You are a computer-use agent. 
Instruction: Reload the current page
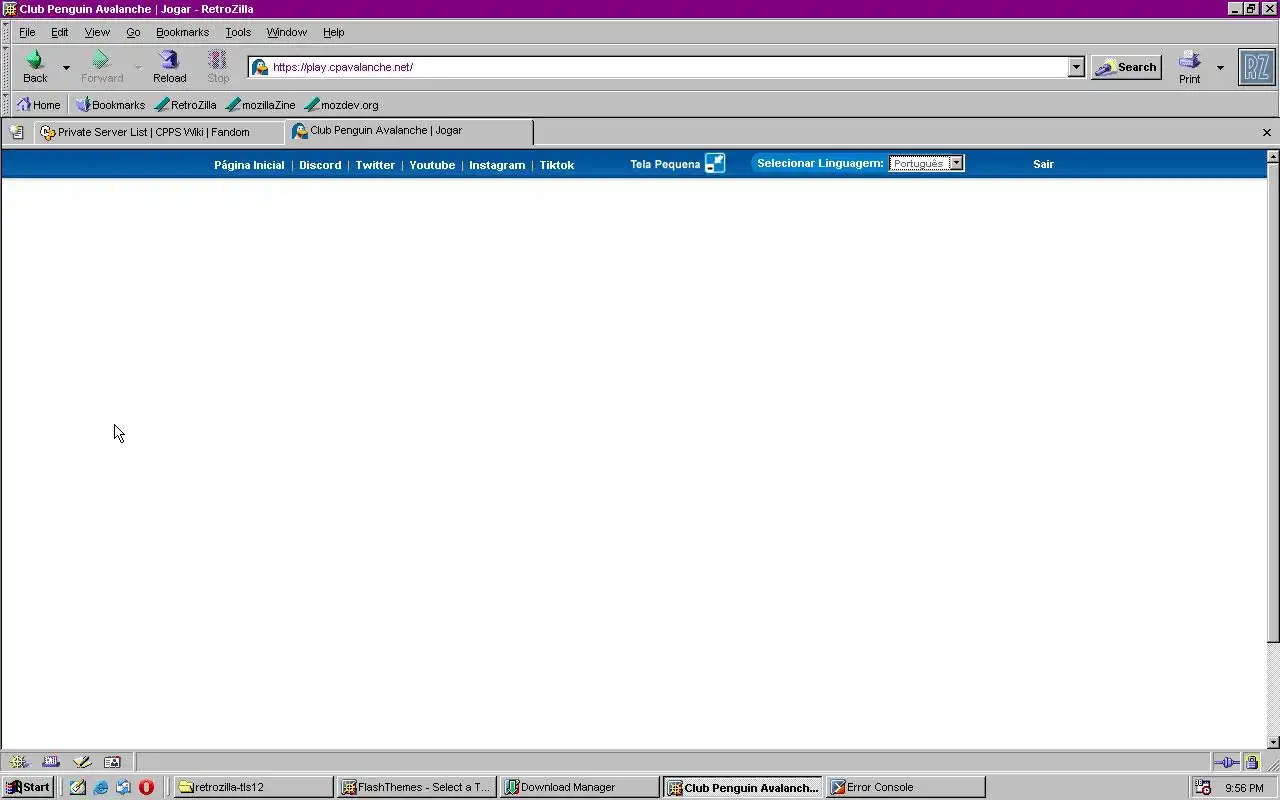[x=169, y=67]
